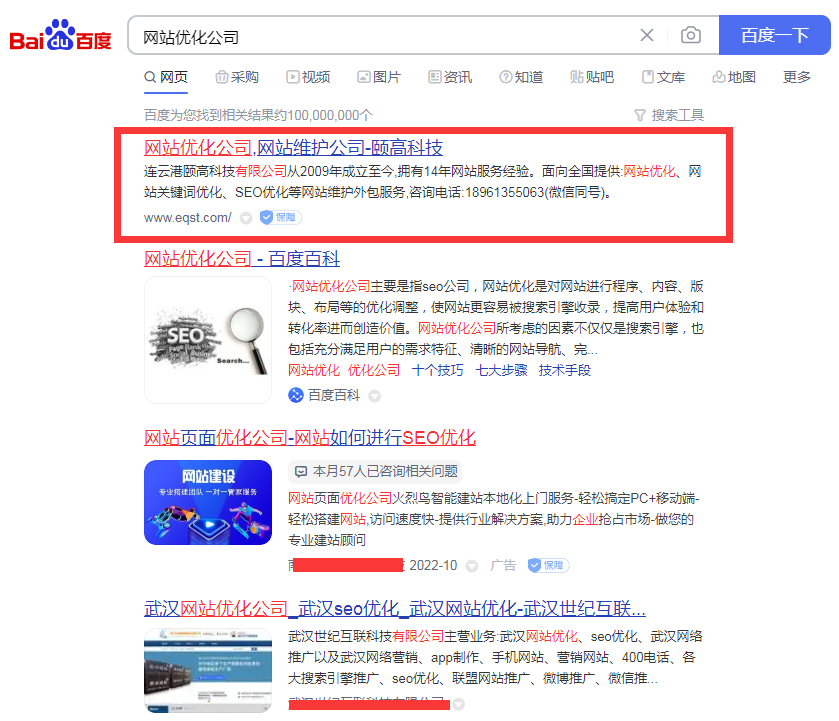Open 搜索工具 filter options

[x=669, y=115]
